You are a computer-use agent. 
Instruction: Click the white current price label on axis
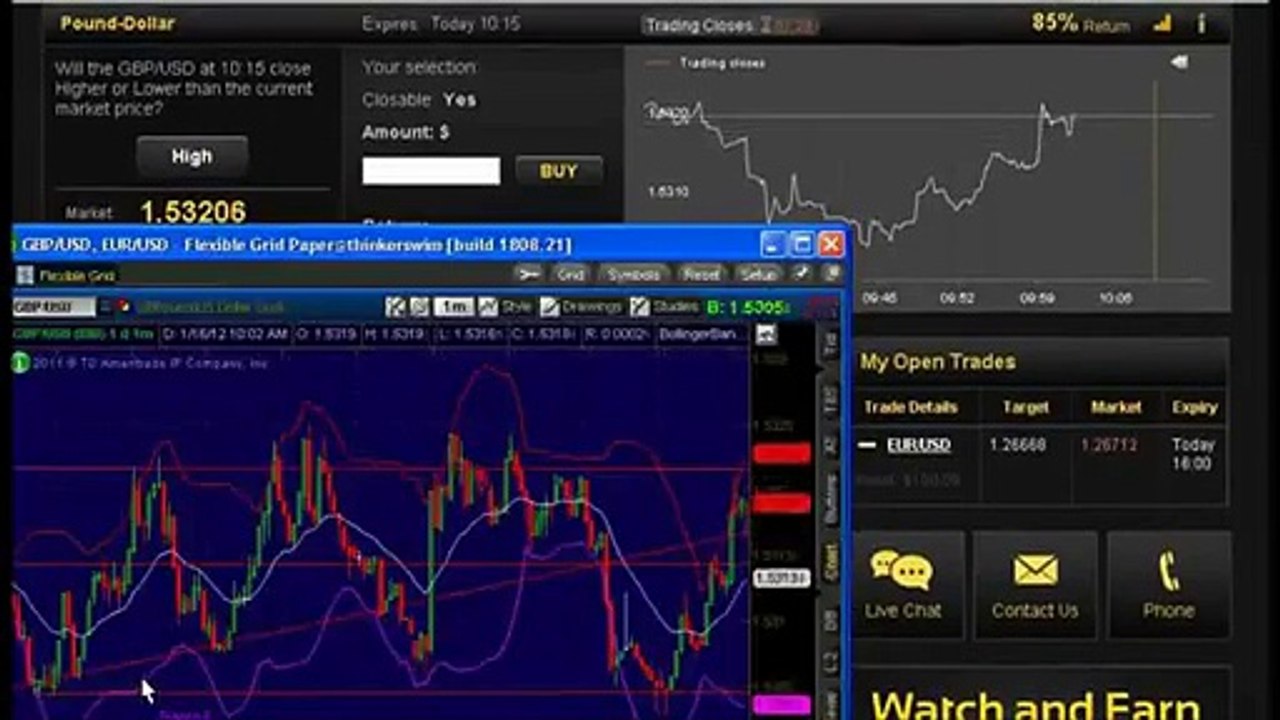point(781,578)
